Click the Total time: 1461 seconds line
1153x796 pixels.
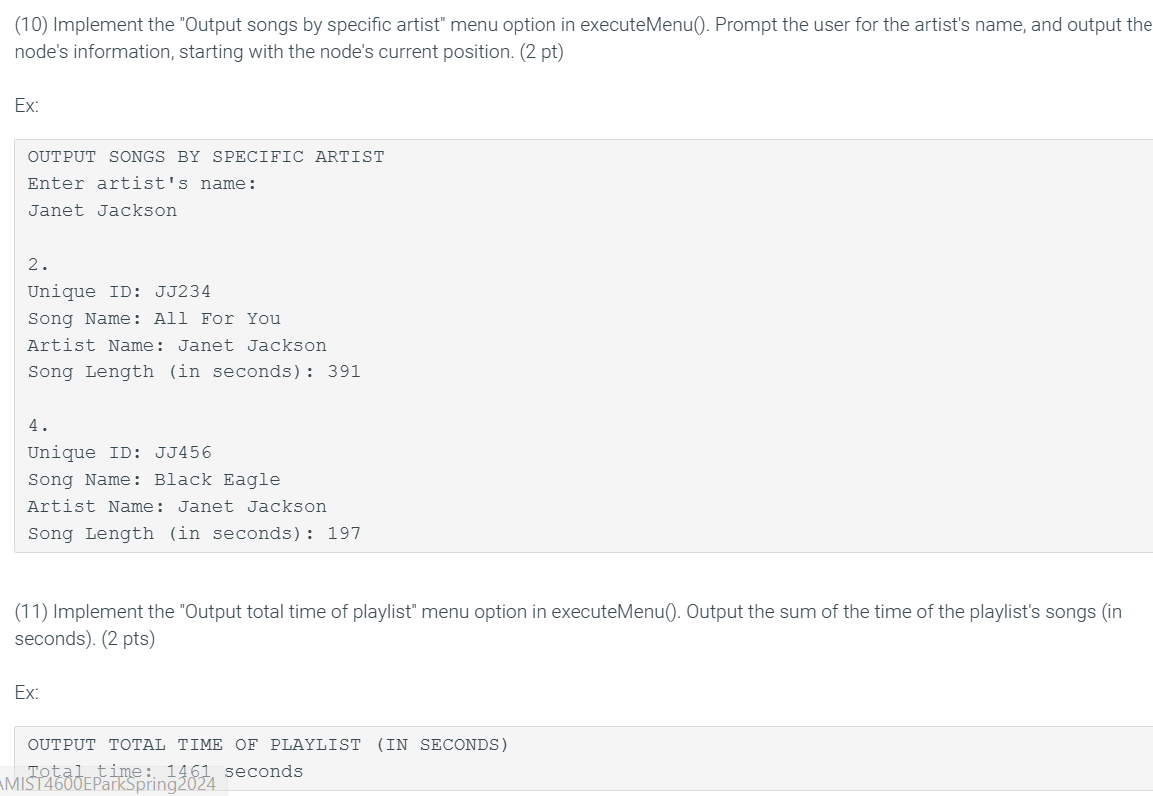click(x=165, y=771)
